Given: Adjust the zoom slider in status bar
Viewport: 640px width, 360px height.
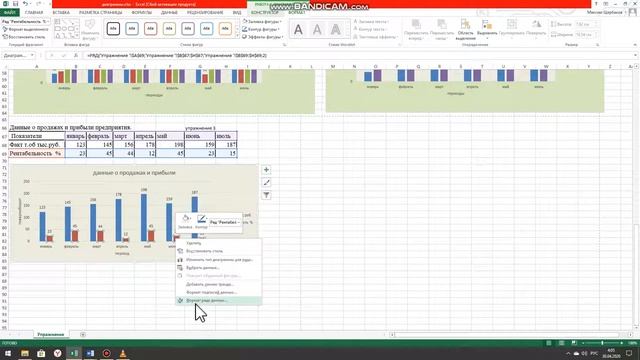Looking at the screenshot, I should click(x=602, y=343).
